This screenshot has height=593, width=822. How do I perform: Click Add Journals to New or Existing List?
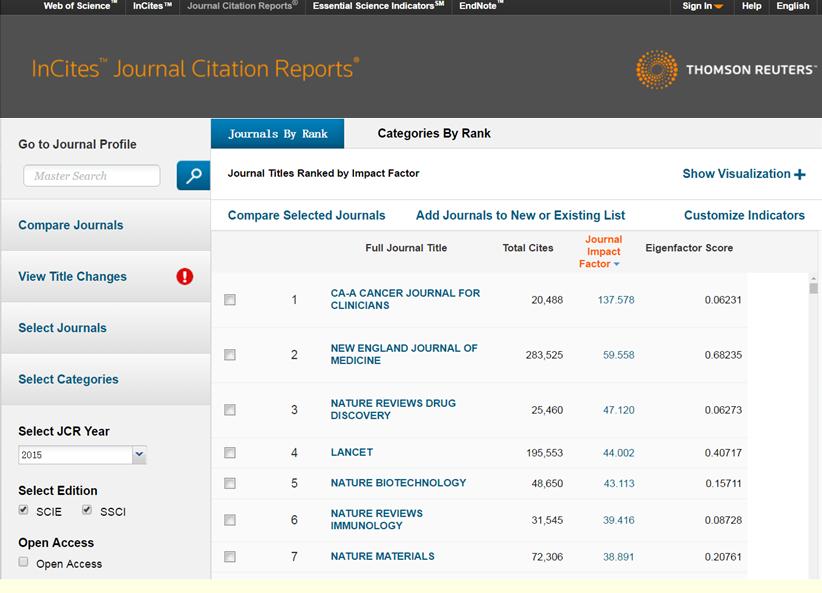click(520, 215)
